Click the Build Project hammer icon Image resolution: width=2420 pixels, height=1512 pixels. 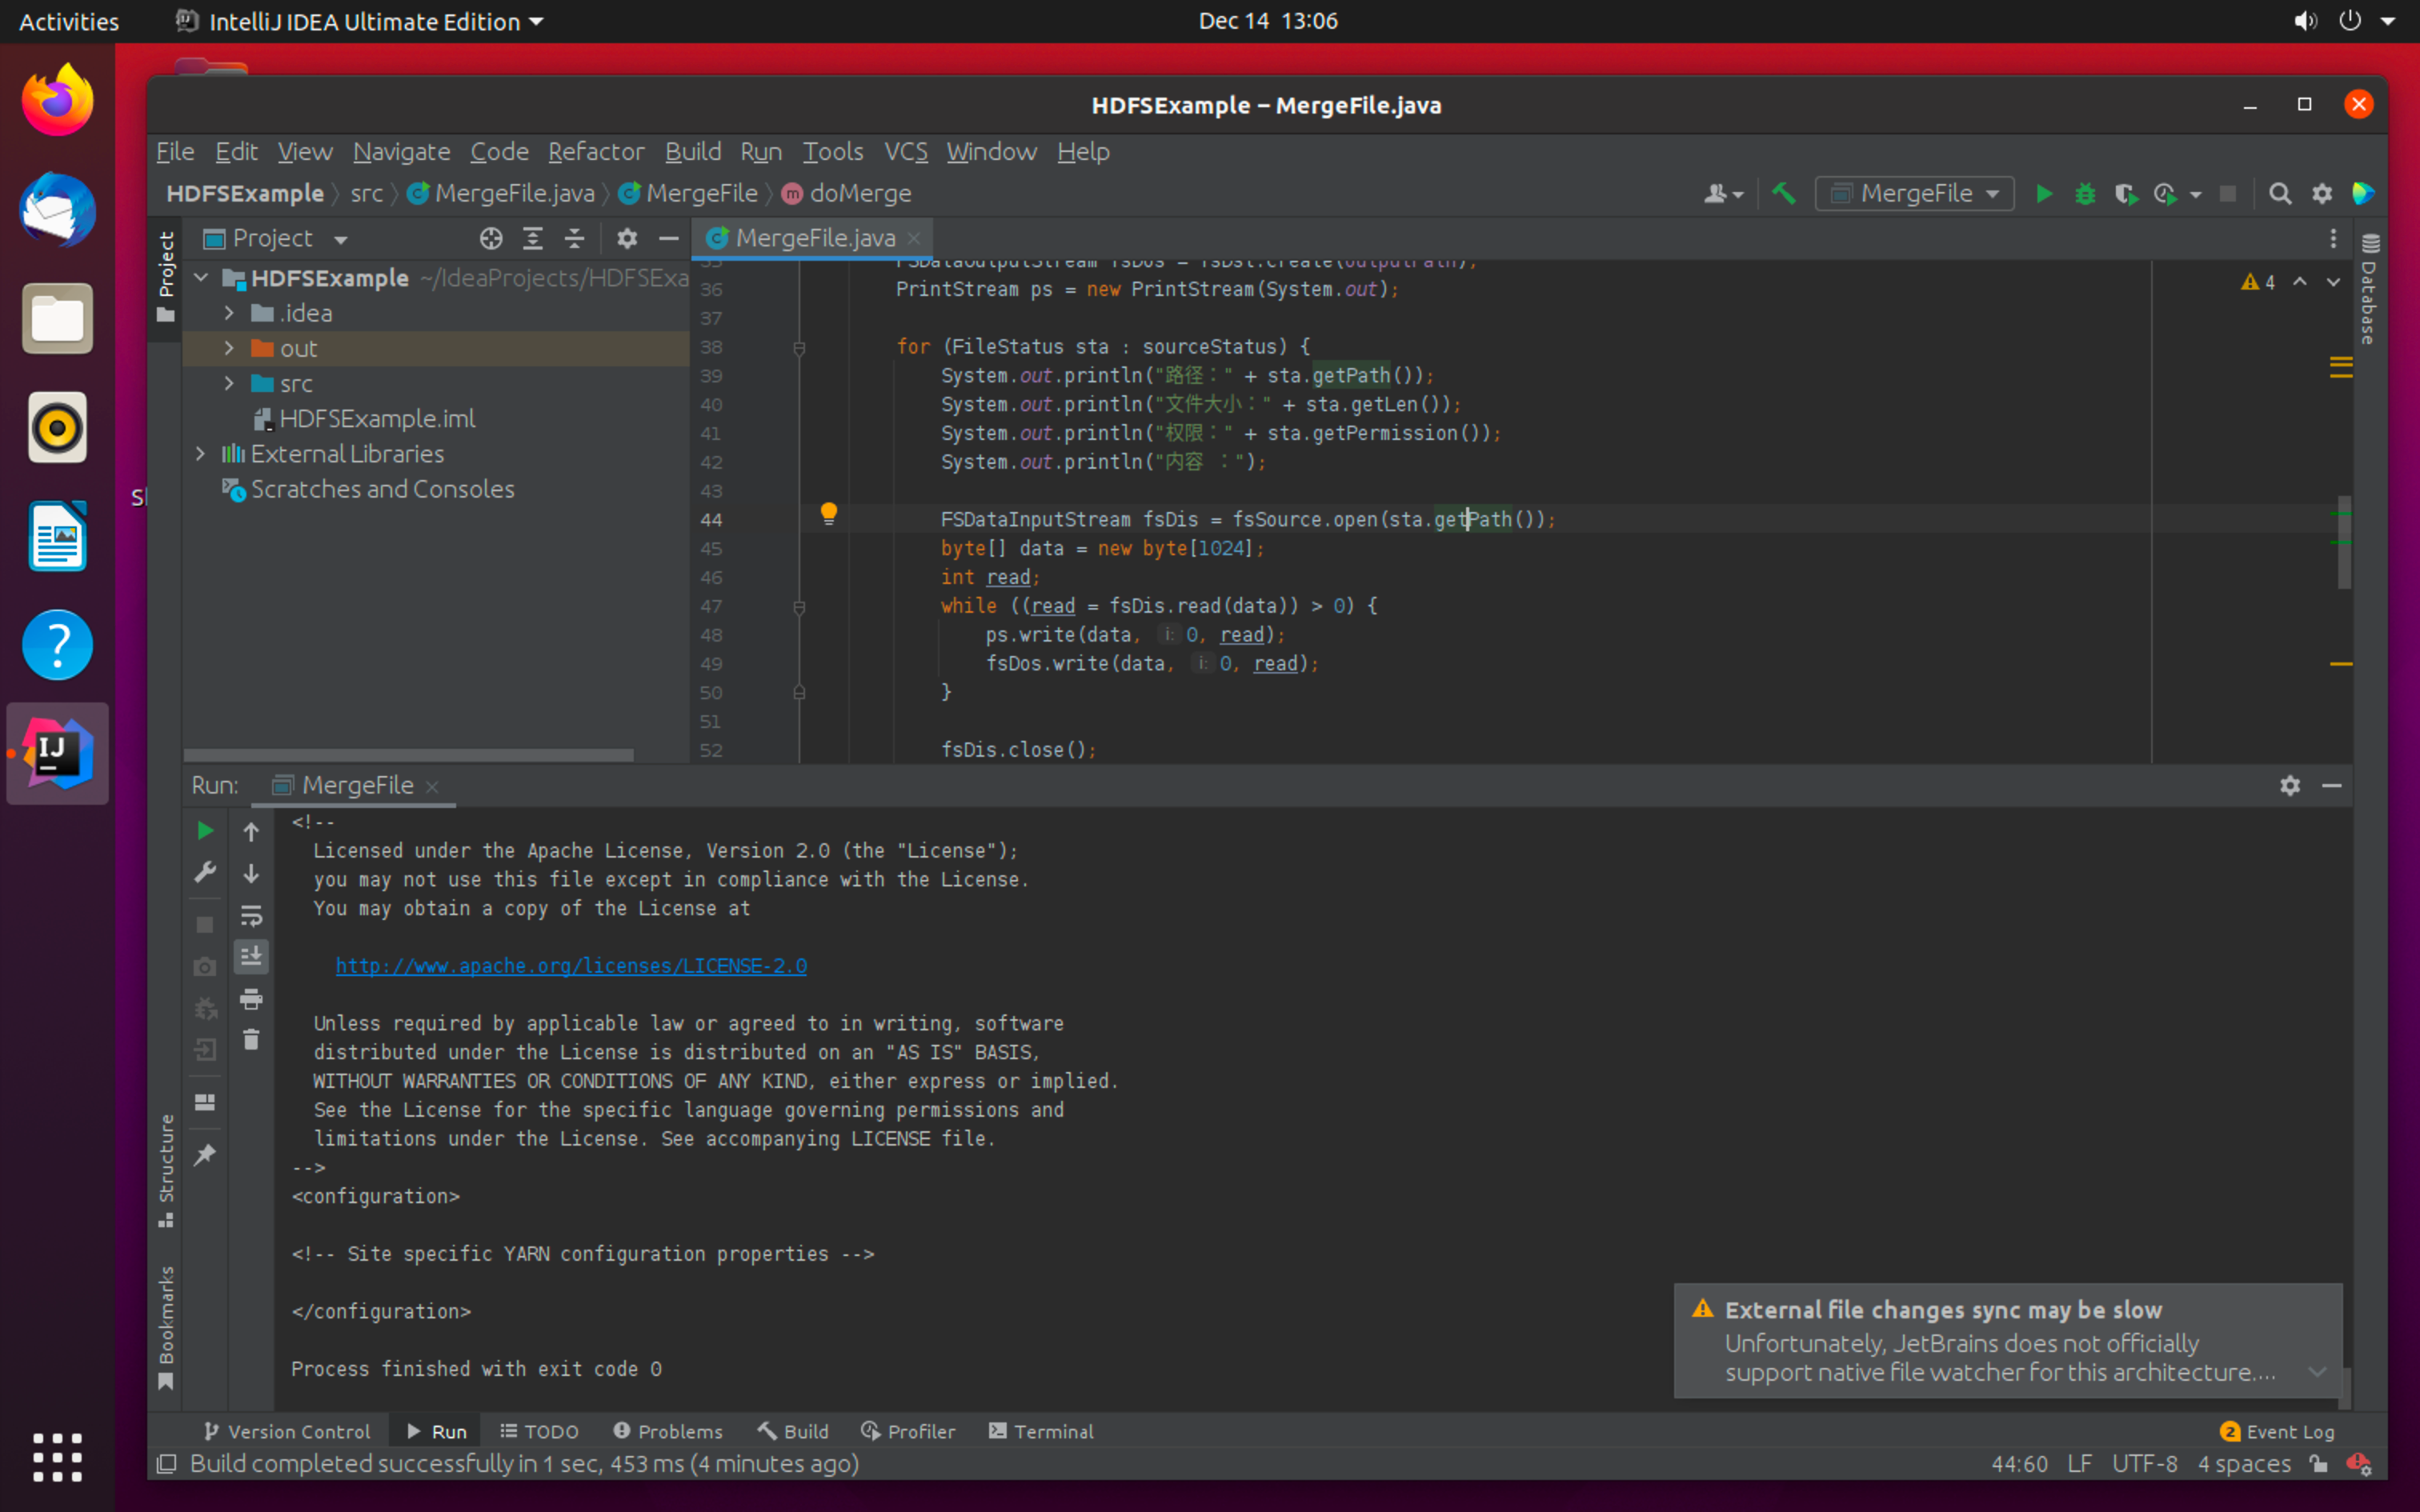1783,194
